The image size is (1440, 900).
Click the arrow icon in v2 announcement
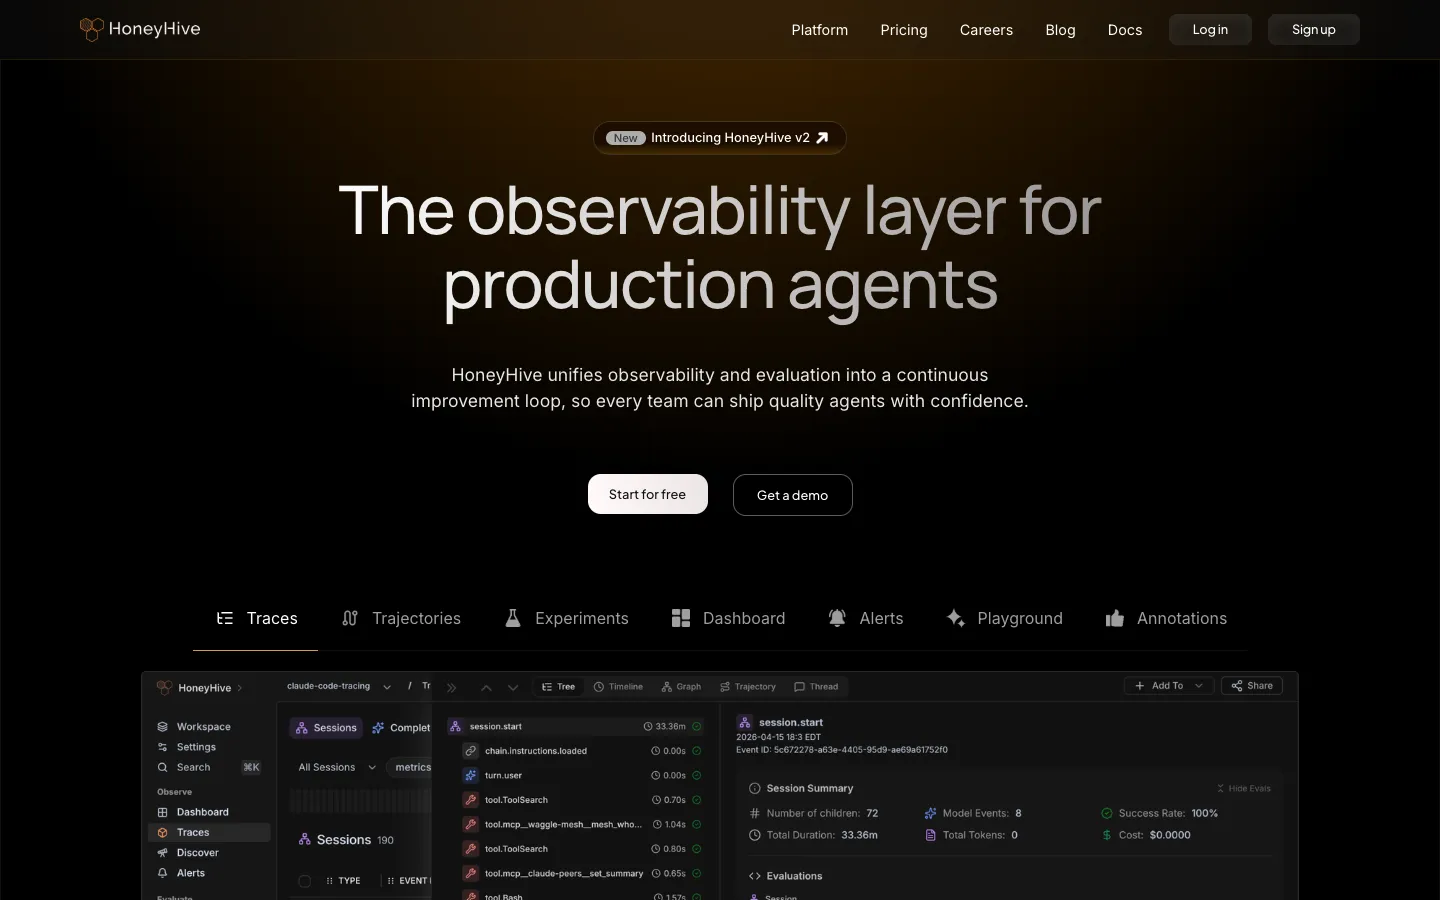(x=822, y=138)
